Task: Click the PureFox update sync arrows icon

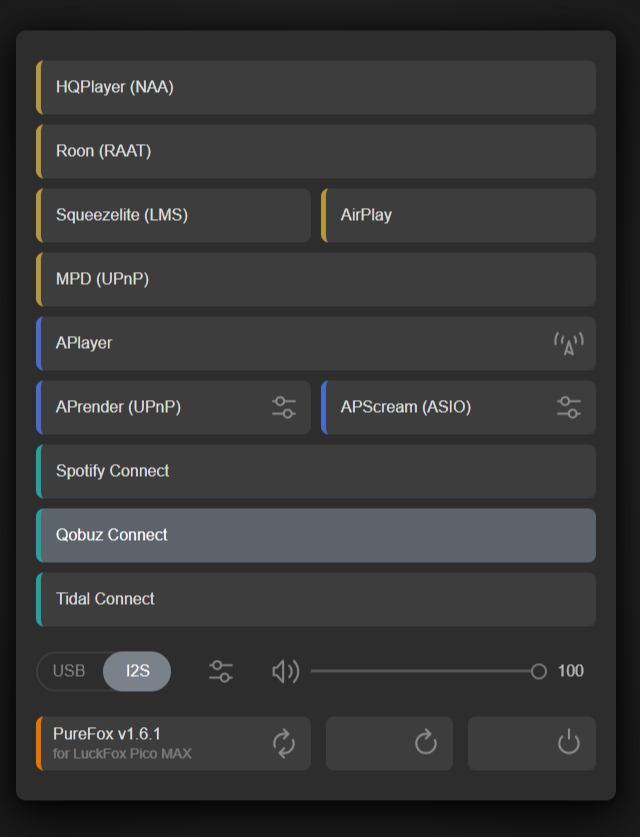Action: (284, 743)
